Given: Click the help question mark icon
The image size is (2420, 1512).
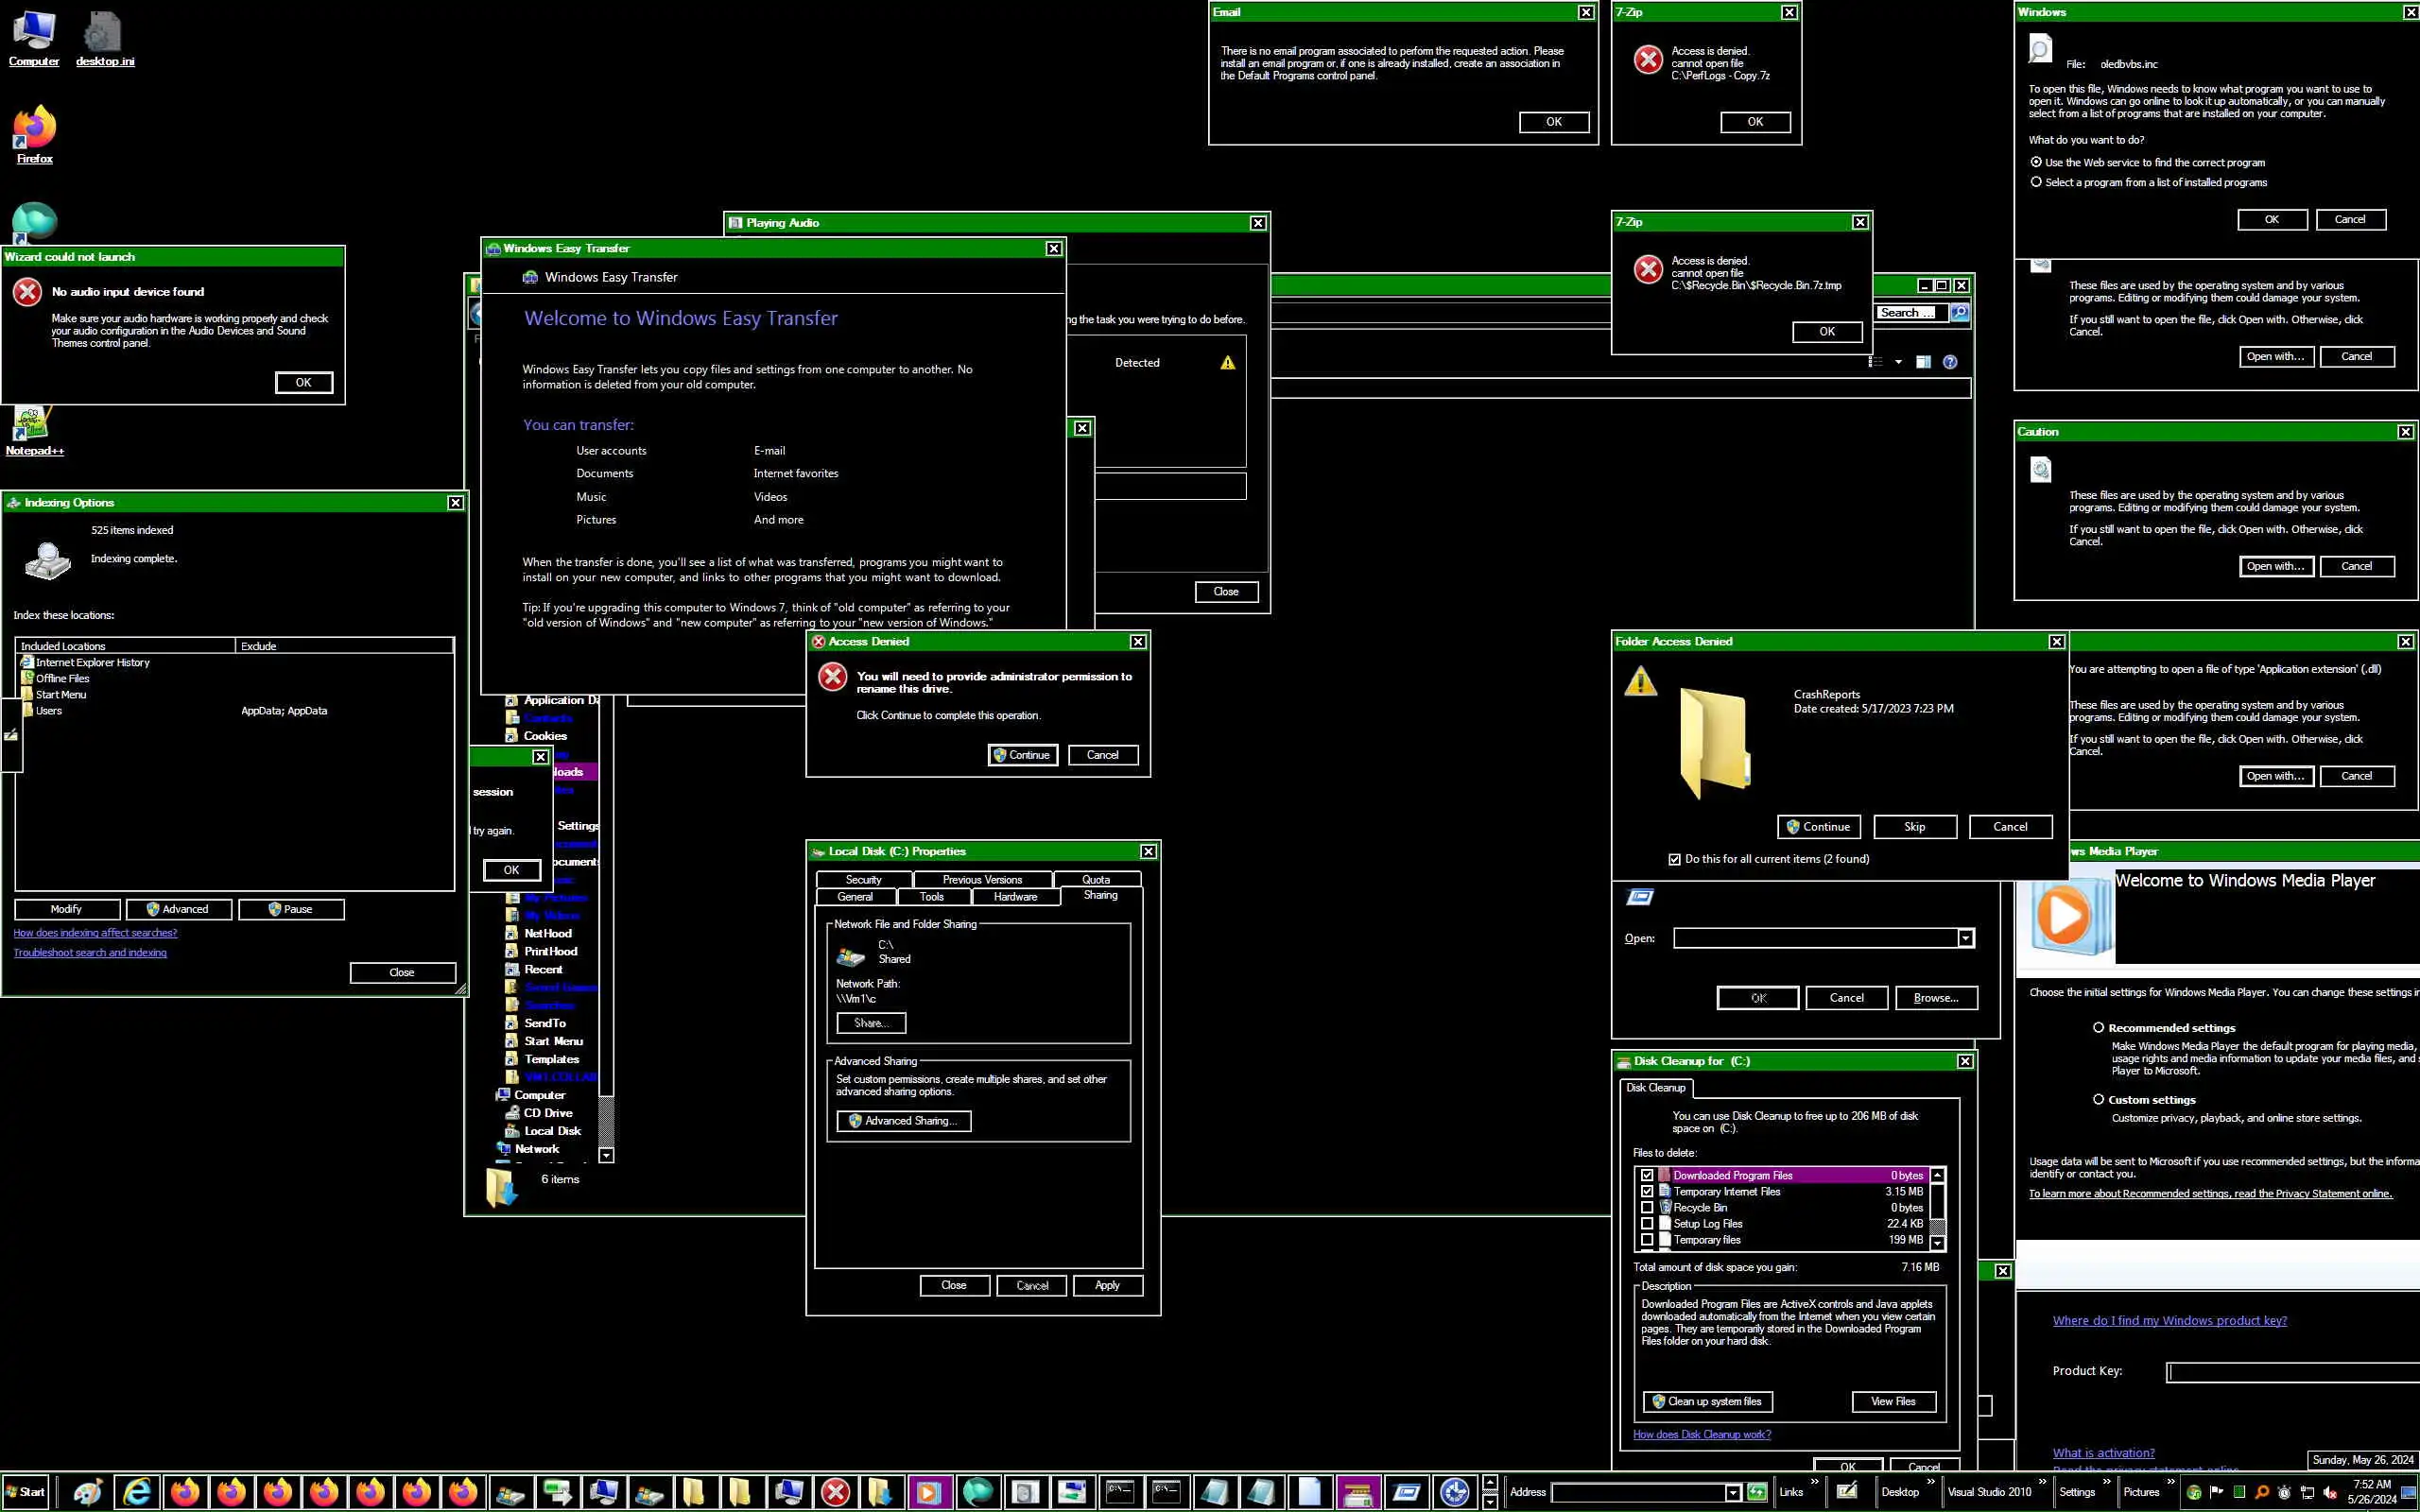Looking at the screenshot, I should click(x=1949, y=362).
